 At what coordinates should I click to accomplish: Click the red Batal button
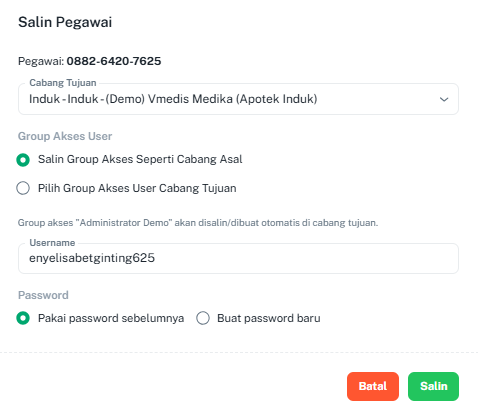[x=373, y=386]
